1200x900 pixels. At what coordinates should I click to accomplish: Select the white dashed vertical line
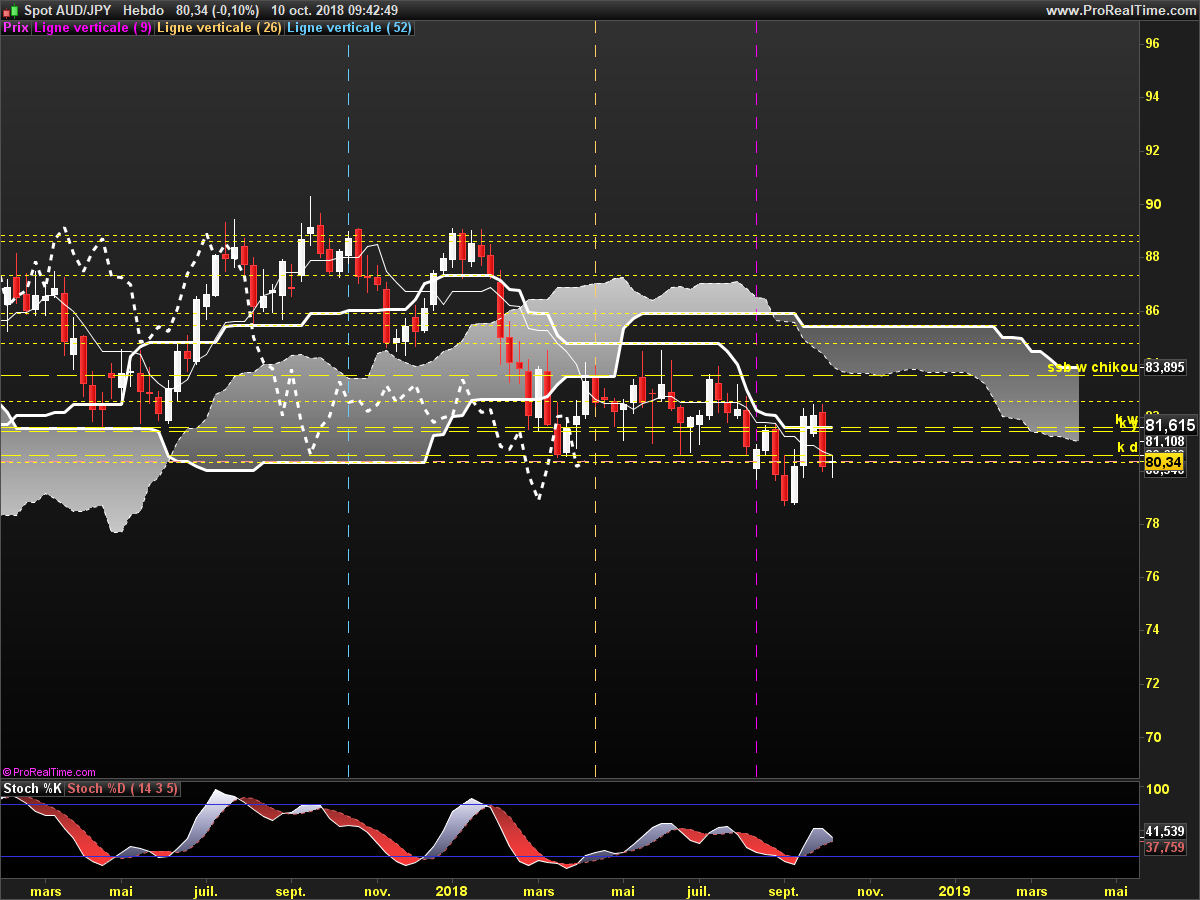595,400
